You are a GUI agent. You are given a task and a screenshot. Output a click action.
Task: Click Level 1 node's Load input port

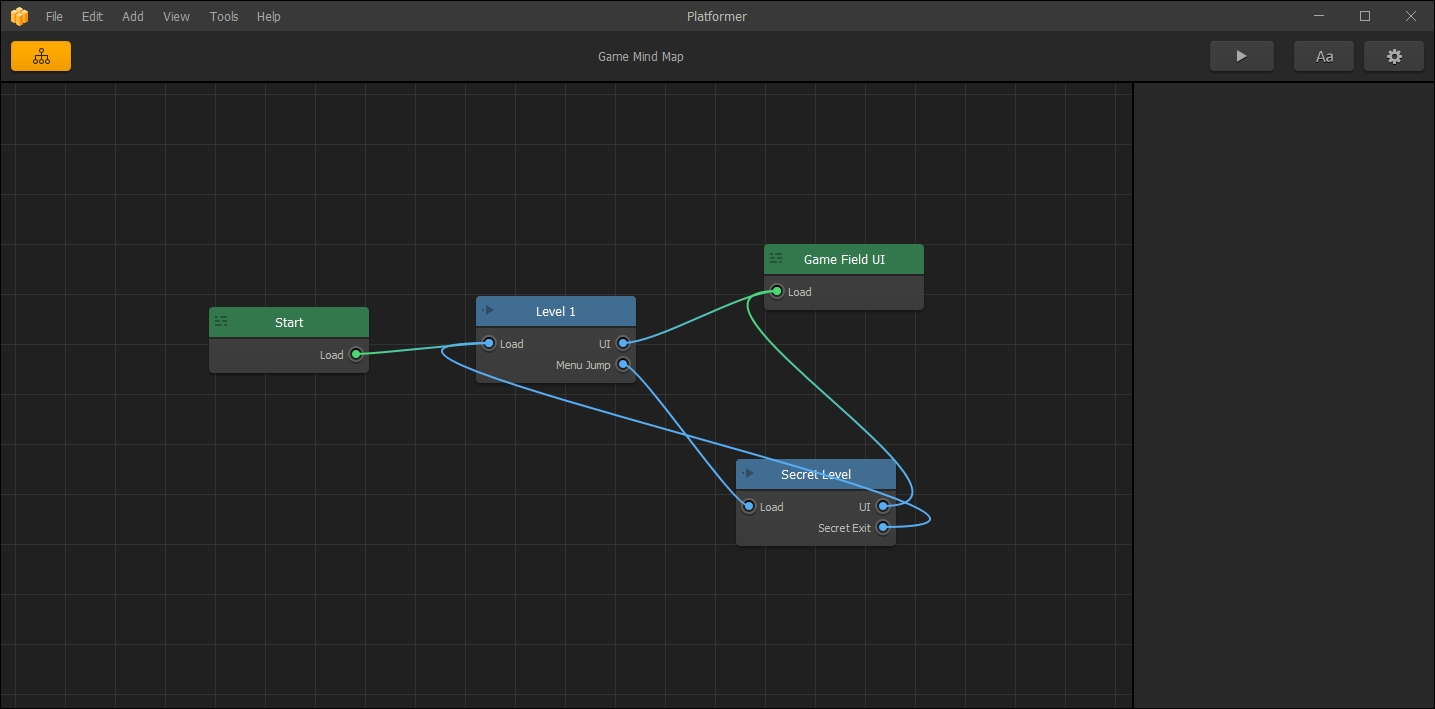(x=489, y=344)
